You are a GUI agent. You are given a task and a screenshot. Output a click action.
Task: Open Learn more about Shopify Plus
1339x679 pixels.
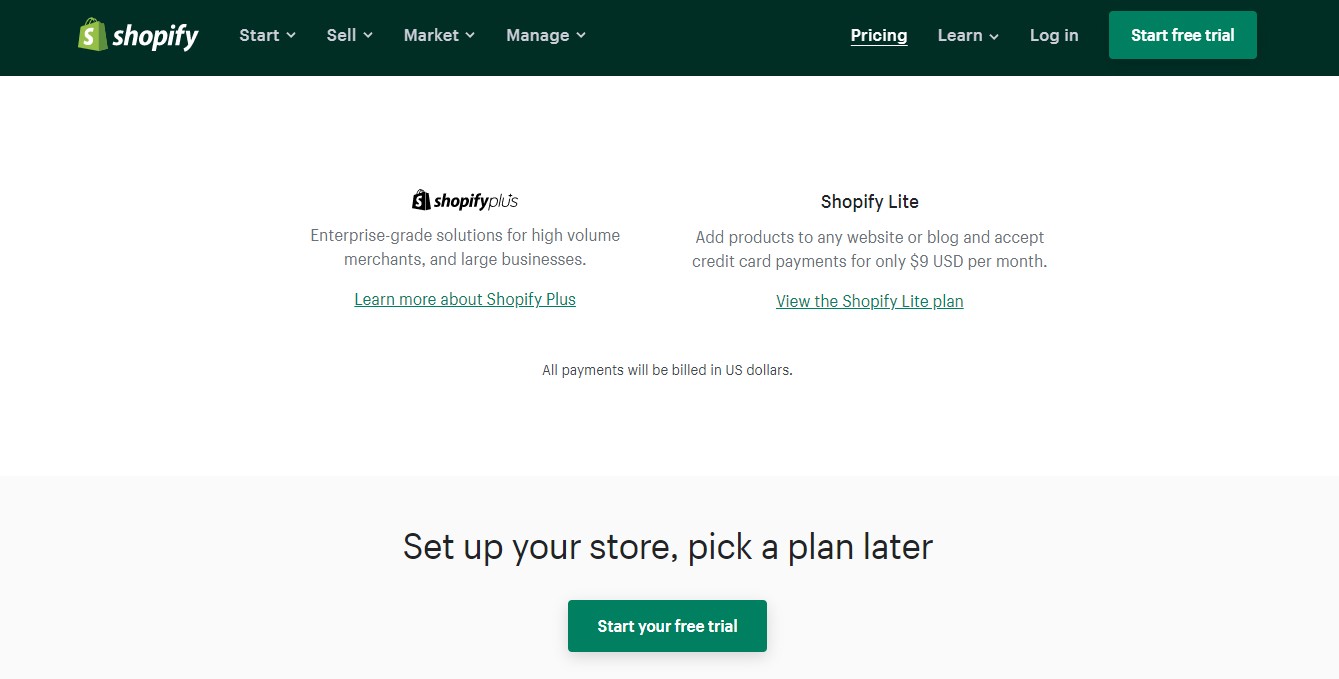click(464, 298)
